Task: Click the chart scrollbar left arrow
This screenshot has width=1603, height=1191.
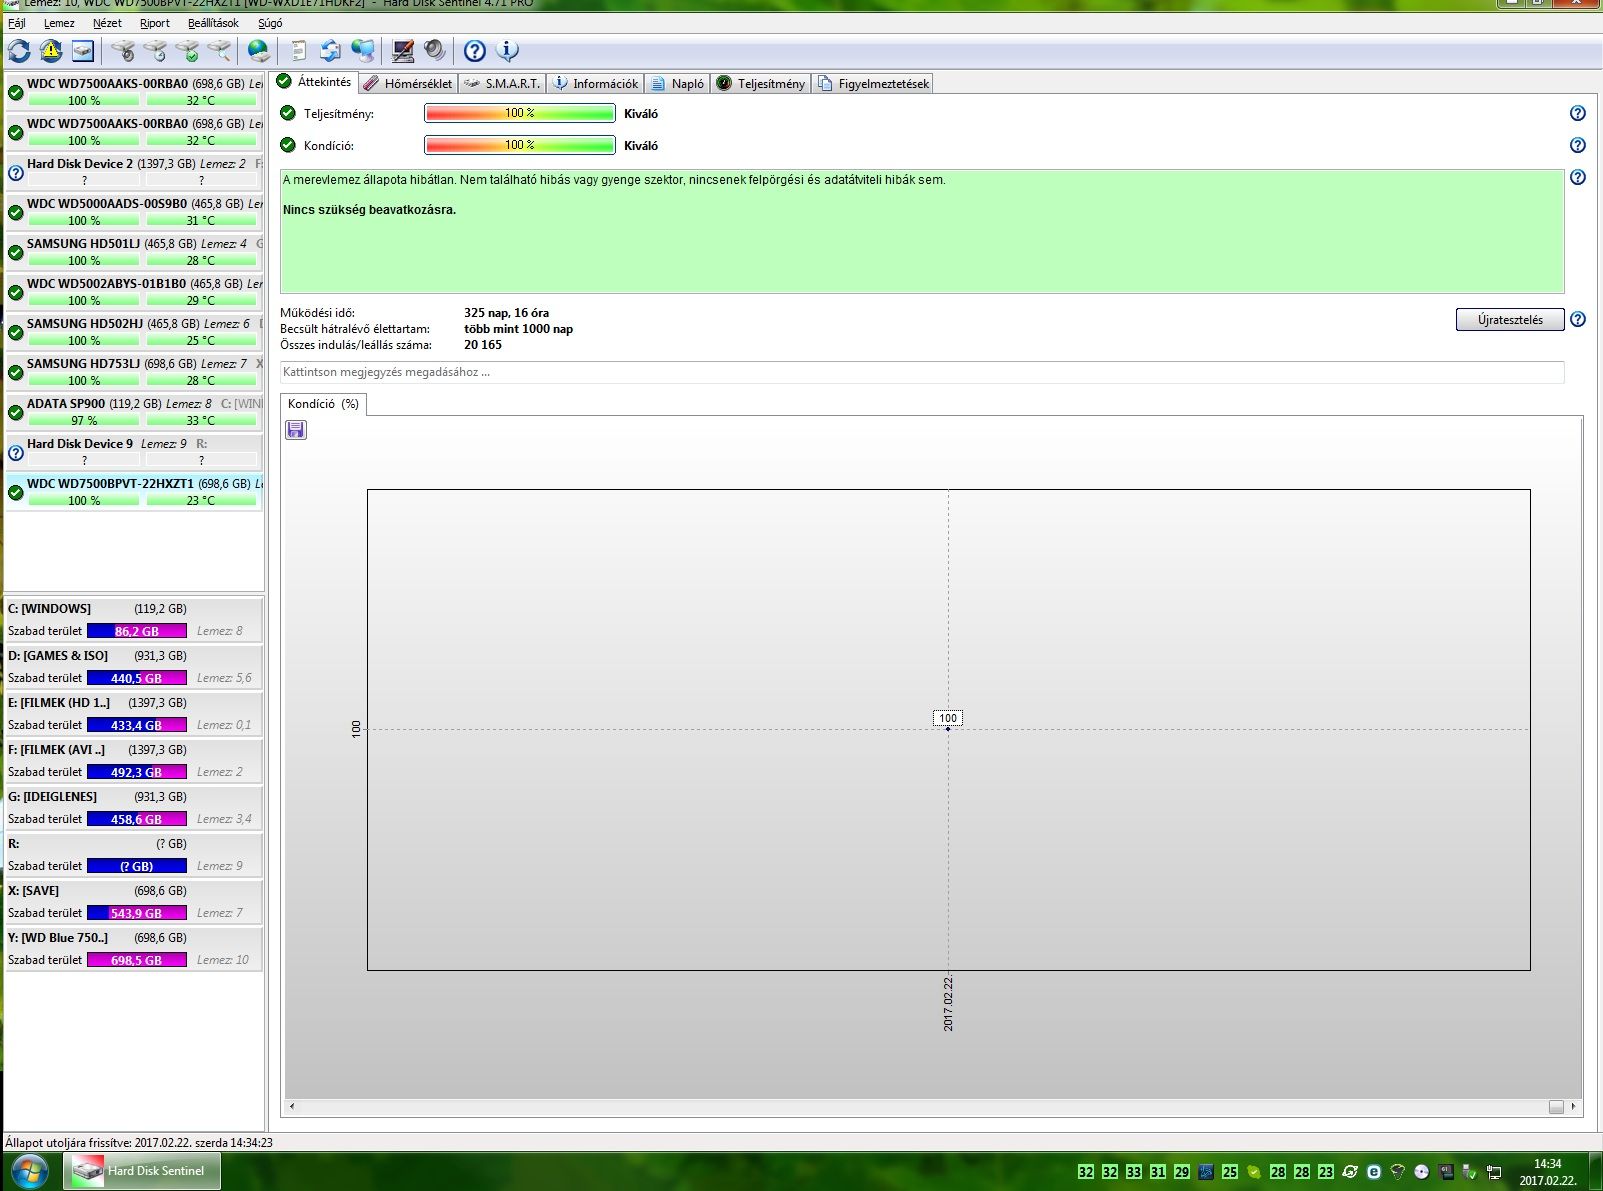Action: (292, 1107)
